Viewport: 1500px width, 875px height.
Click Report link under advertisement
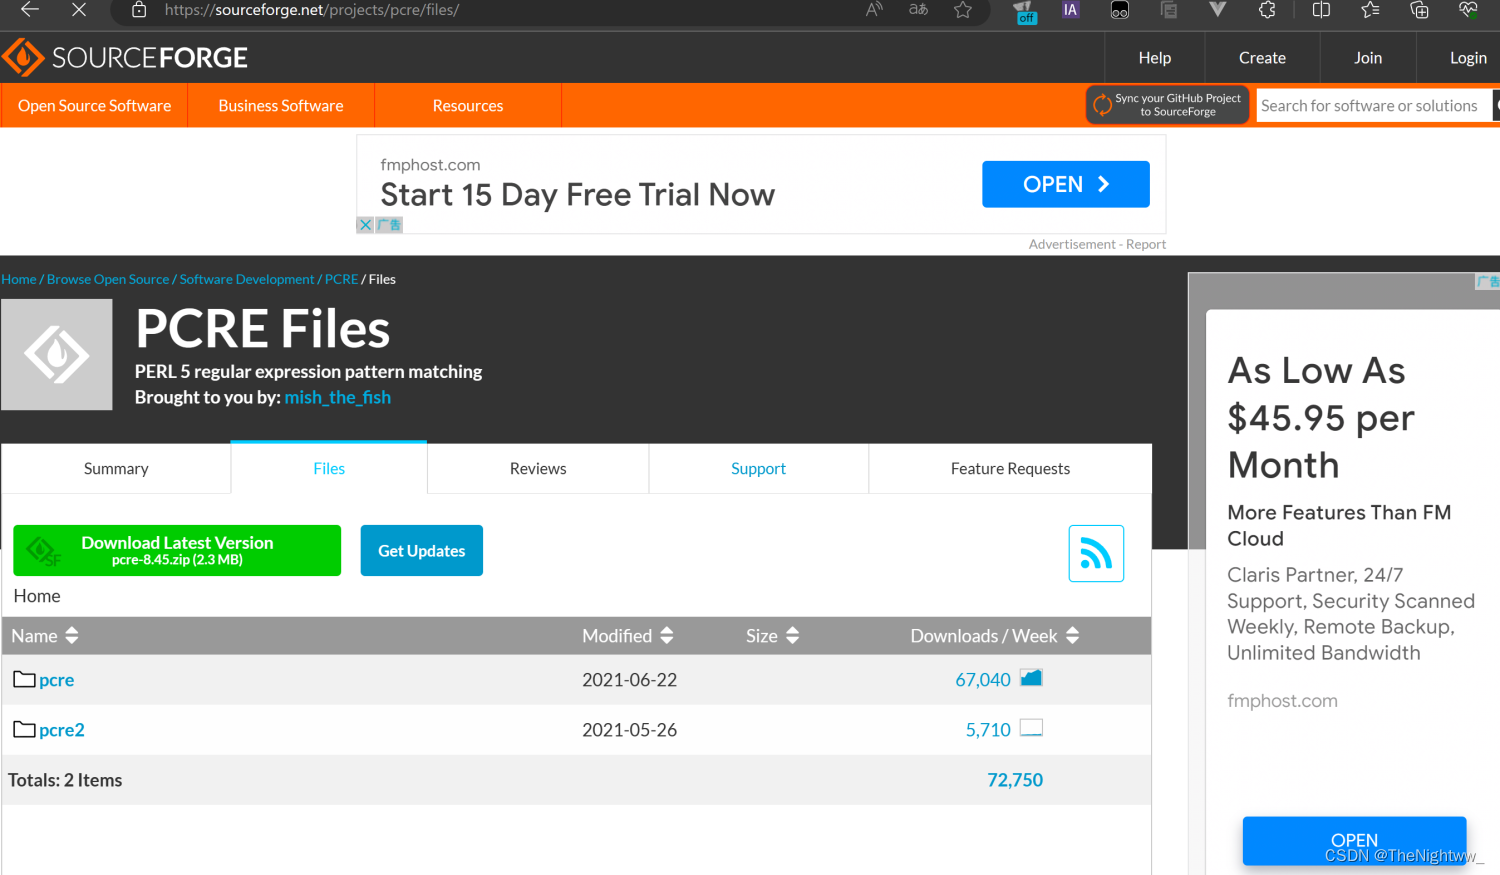pyautogui.click(x=1146, y=244)
